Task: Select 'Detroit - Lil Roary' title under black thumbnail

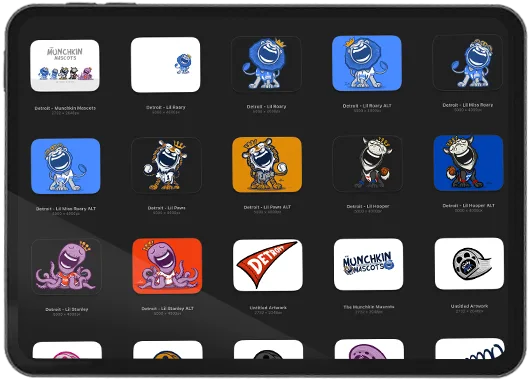Action: point(266,106)
